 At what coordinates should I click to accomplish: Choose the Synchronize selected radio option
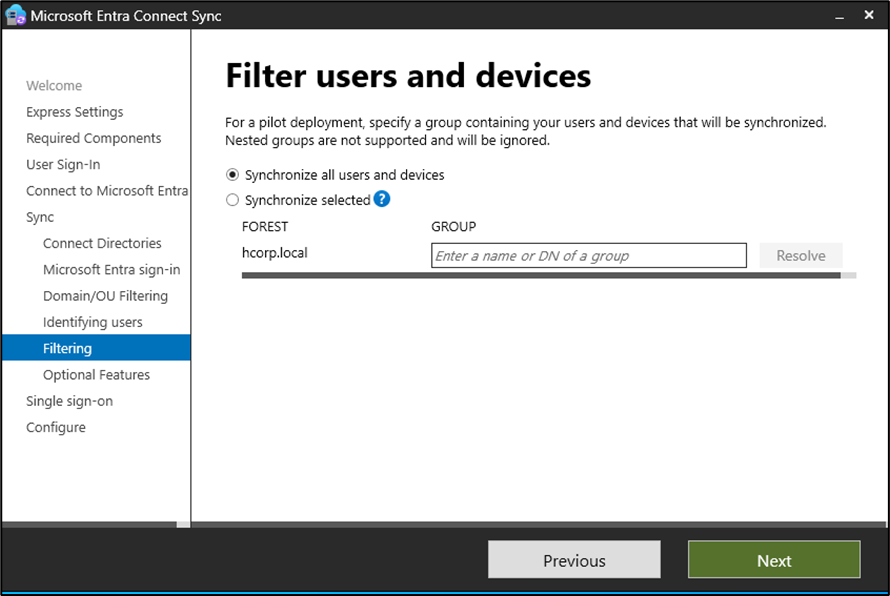point(233,200)
